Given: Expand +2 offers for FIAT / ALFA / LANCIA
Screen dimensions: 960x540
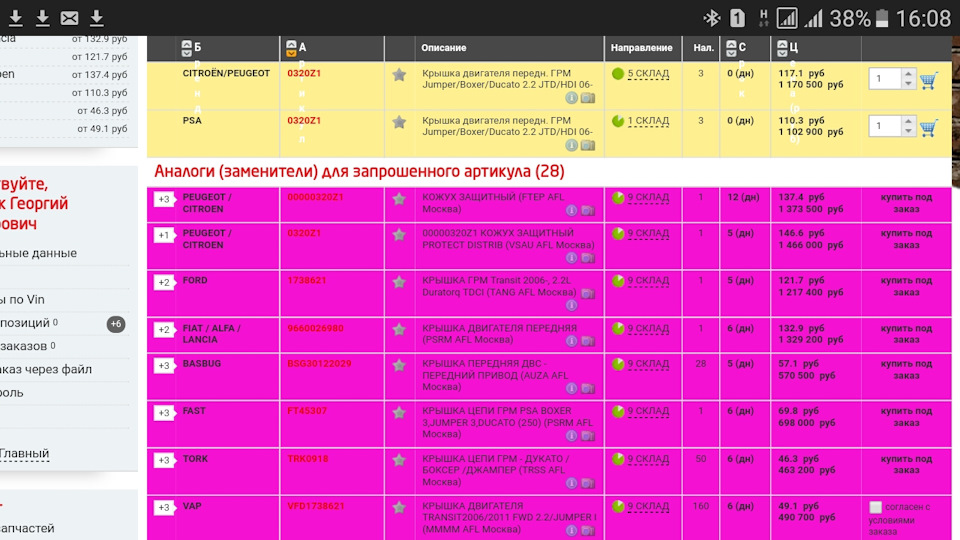Looking at the screenshot, I should click(x=164, y=329).
